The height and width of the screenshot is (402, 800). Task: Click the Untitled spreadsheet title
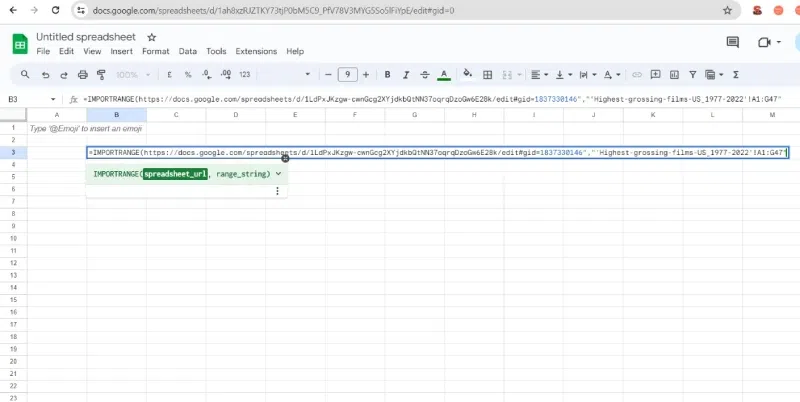(x=86, y=37)
